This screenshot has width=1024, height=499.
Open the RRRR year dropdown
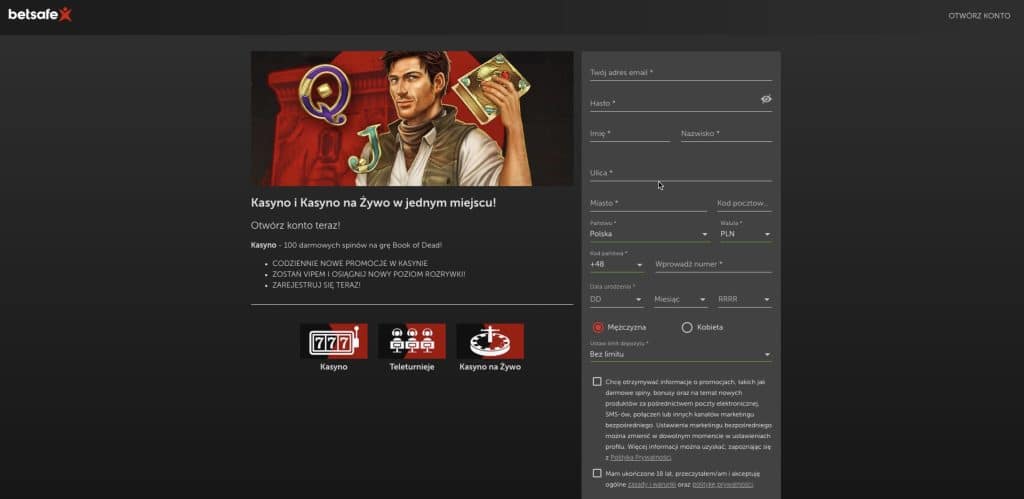[744, 299]
